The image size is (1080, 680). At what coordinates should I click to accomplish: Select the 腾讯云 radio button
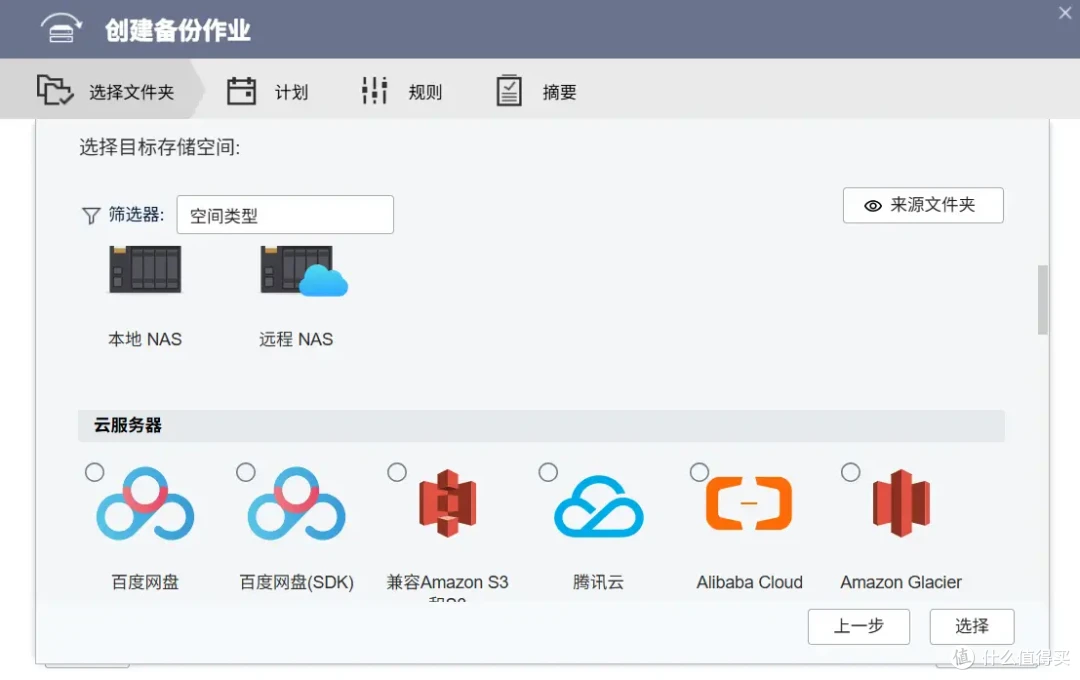point(548,472)
